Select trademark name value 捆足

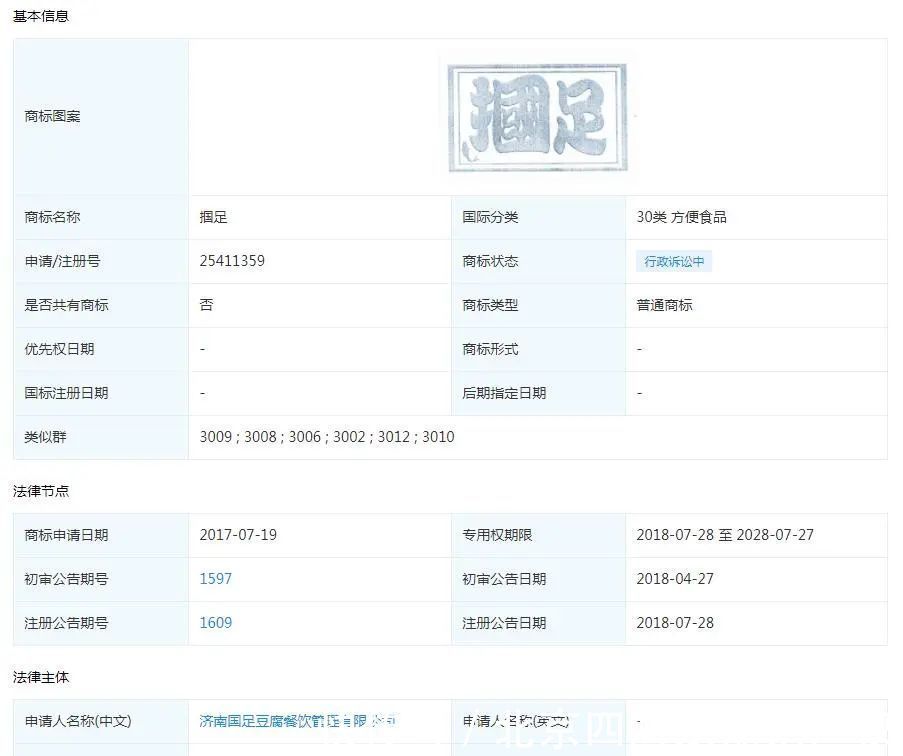click(214, 217)
